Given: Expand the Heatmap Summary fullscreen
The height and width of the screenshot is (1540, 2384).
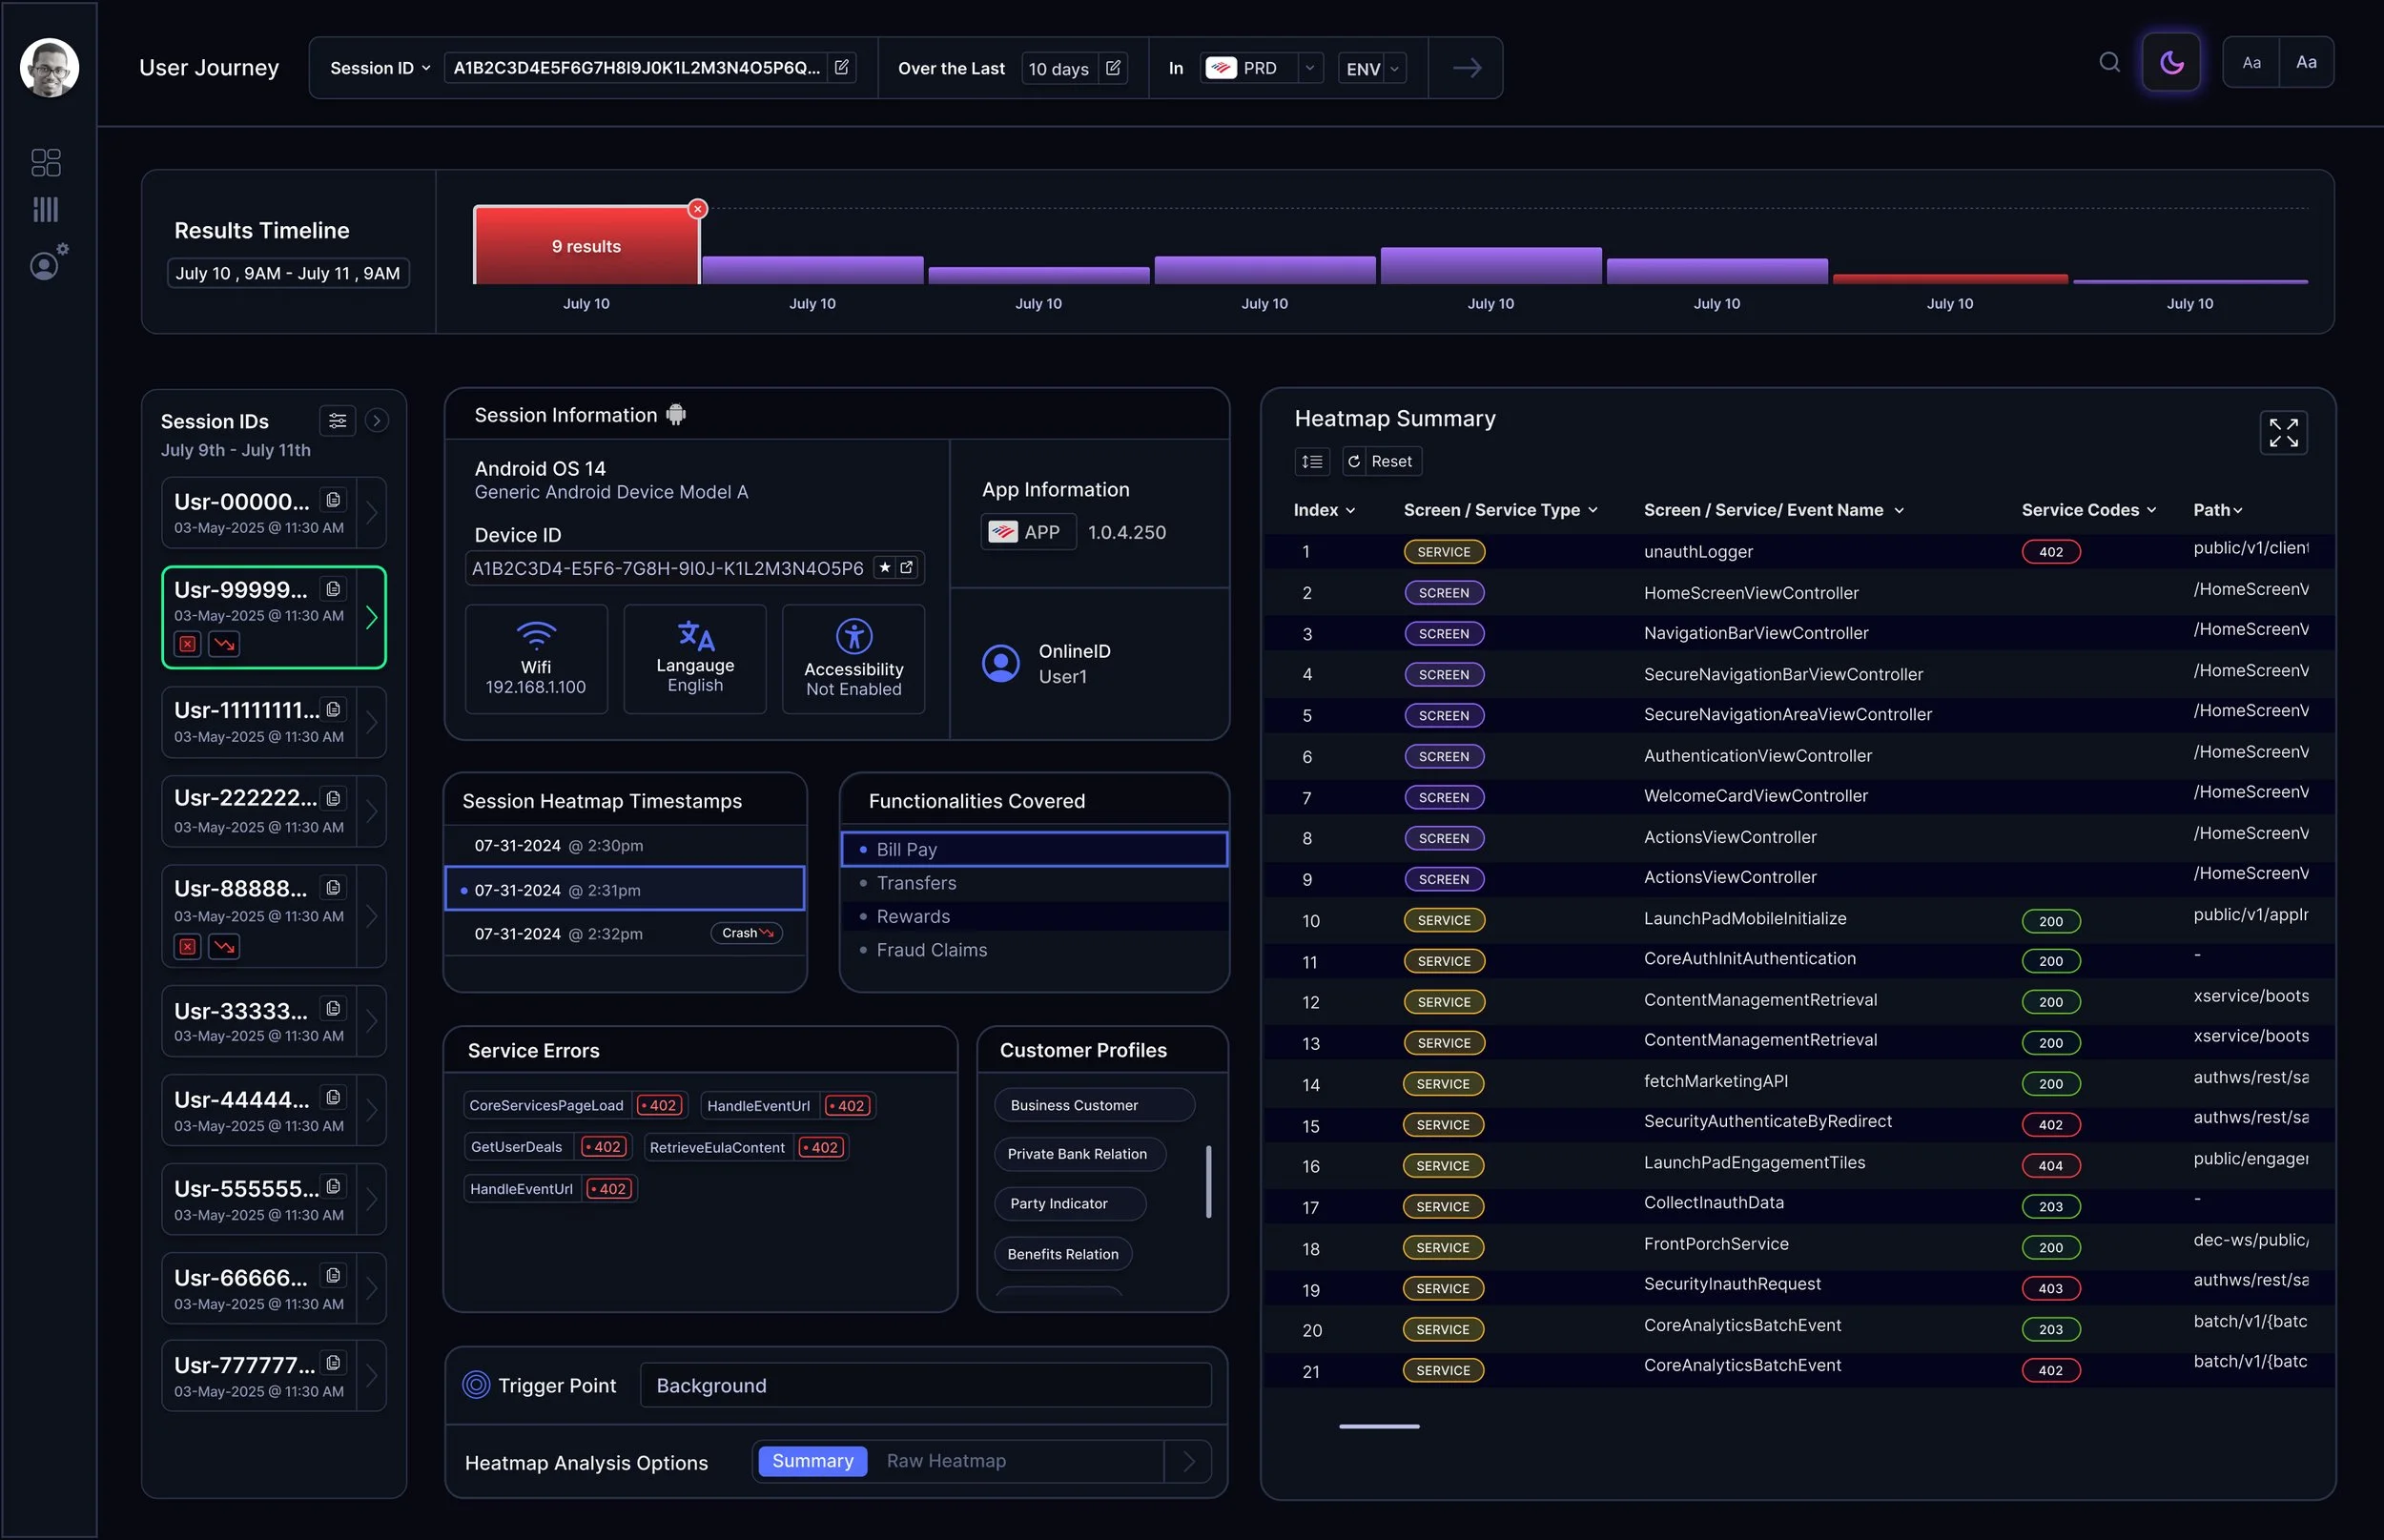Looking at the screenshot, I should coord(2283,433).
